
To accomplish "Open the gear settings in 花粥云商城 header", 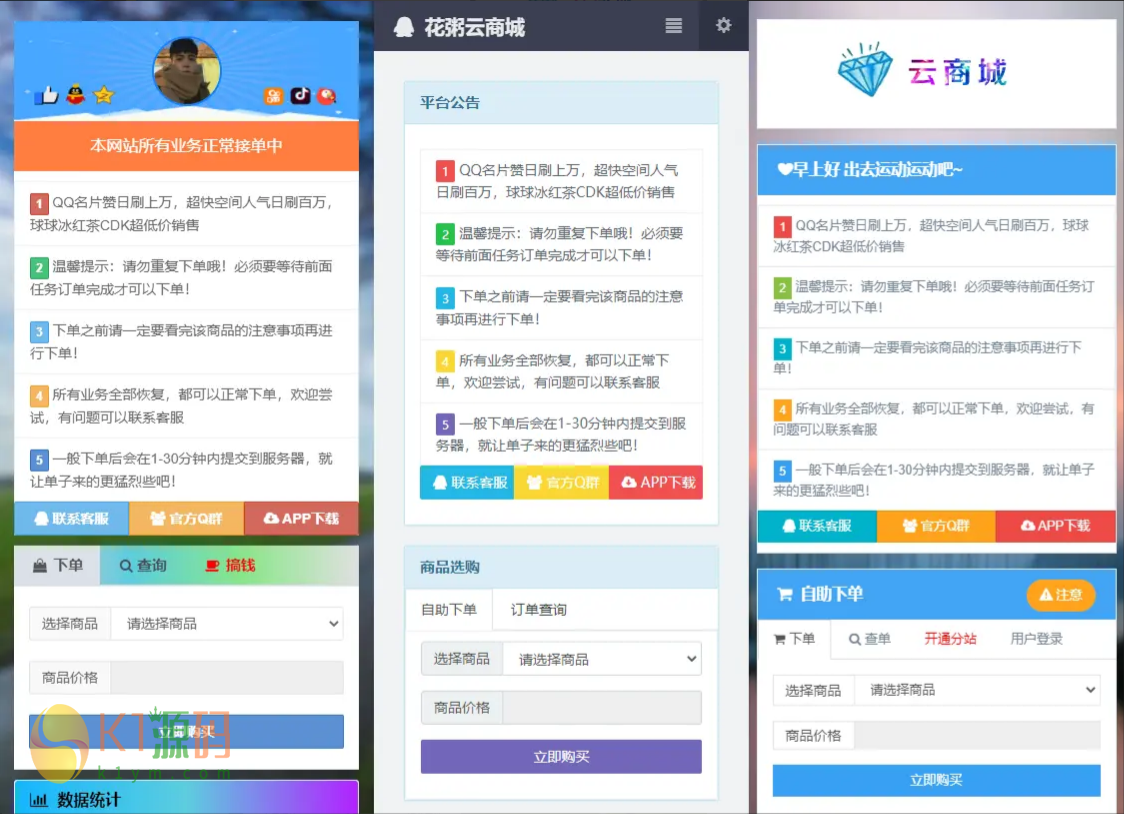I will [x=724, y=25].
